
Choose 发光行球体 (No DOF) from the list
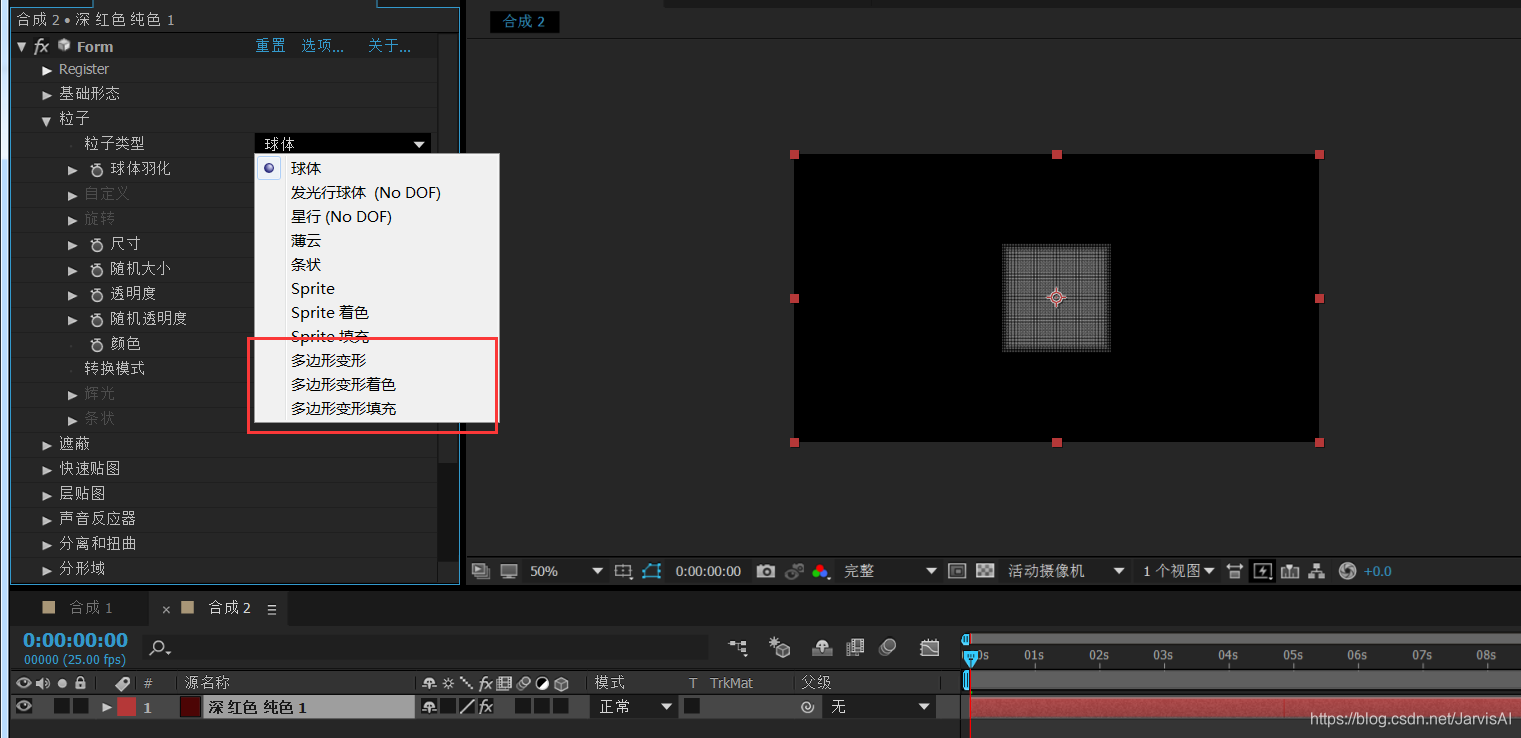point(366,193)
